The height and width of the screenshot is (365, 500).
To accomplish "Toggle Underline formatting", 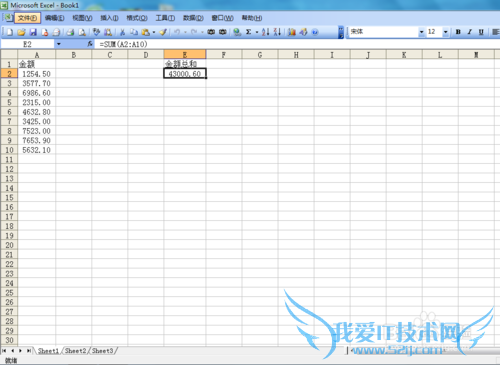I will tap(481, 32).
